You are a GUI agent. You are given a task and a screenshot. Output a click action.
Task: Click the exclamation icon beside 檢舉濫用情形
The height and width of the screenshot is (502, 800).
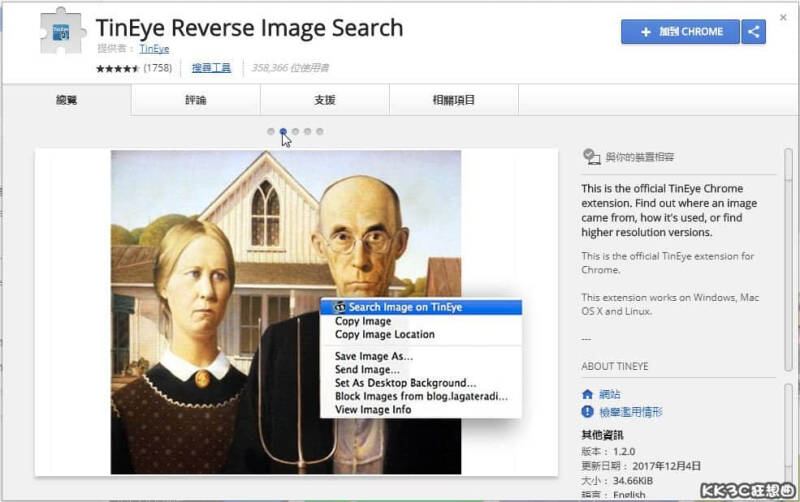tap(587, 411)
